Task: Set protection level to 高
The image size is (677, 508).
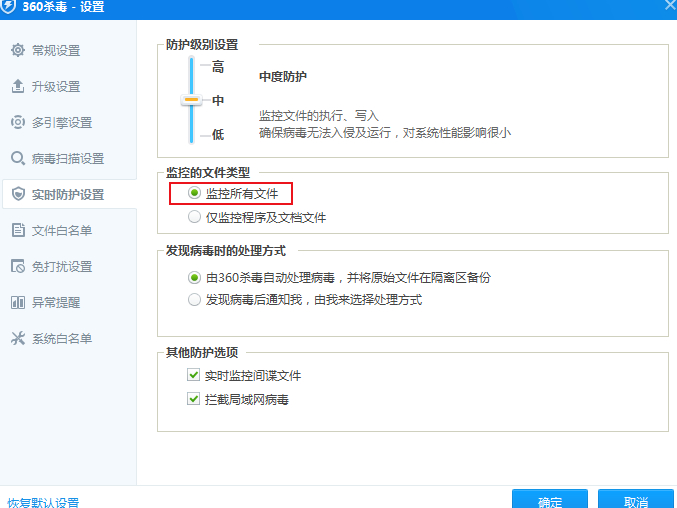Action: (218, 67)
